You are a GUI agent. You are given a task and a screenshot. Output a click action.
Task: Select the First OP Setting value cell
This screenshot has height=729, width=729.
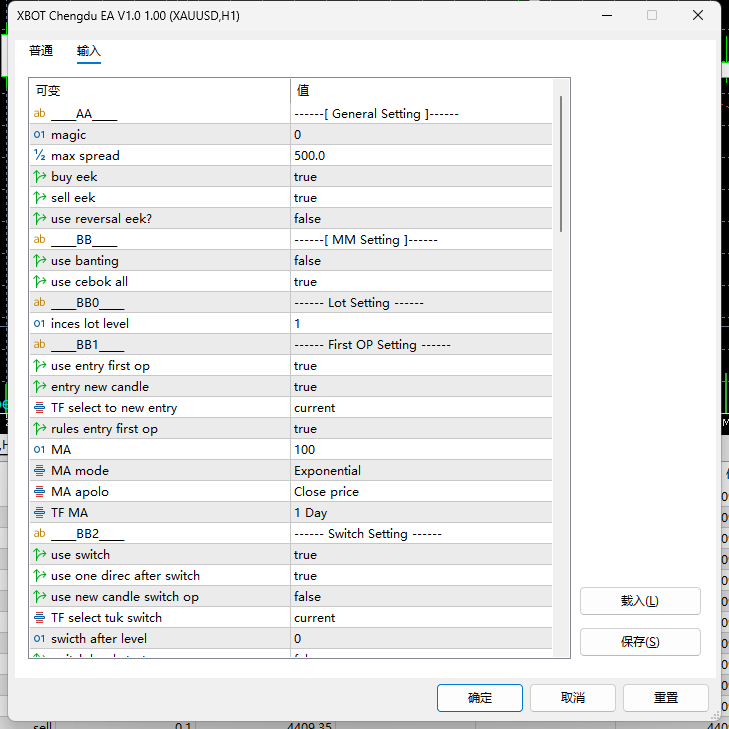pos(421,345)
